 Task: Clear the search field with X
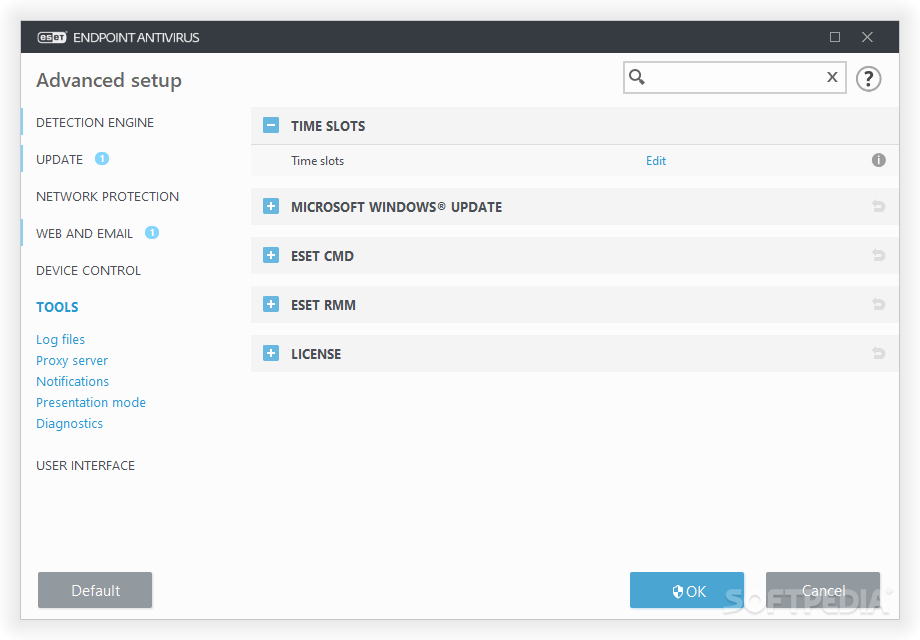click(x=831, y=77)
